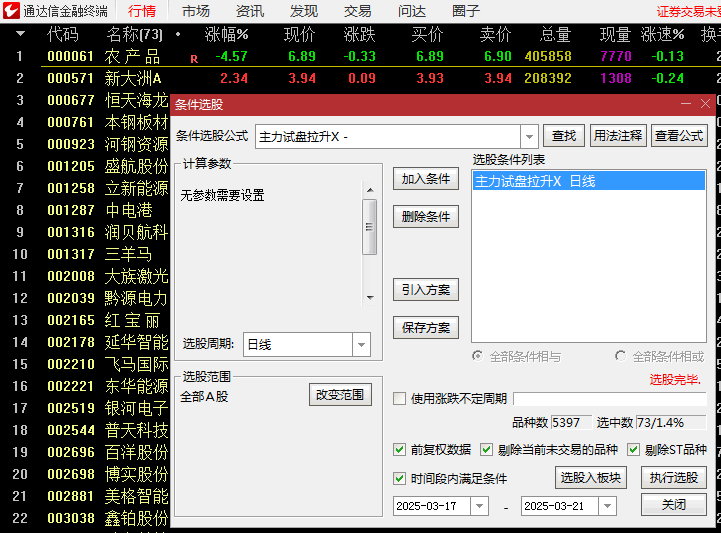
Task: Toggle the 前复权数据 checkbox
Action: coord(400,450)
